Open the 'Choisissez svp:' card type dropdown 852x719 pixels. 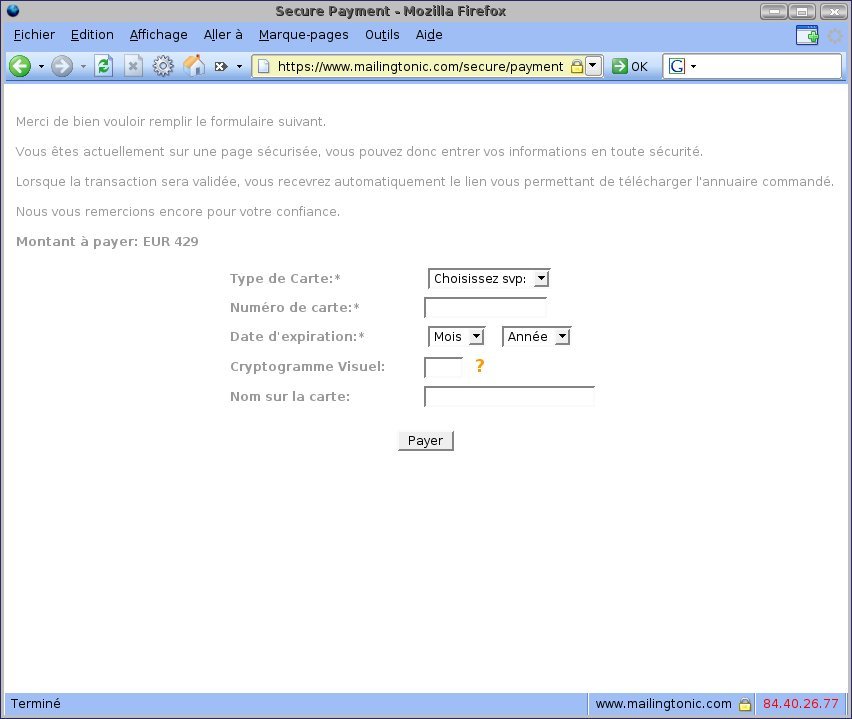488,279
